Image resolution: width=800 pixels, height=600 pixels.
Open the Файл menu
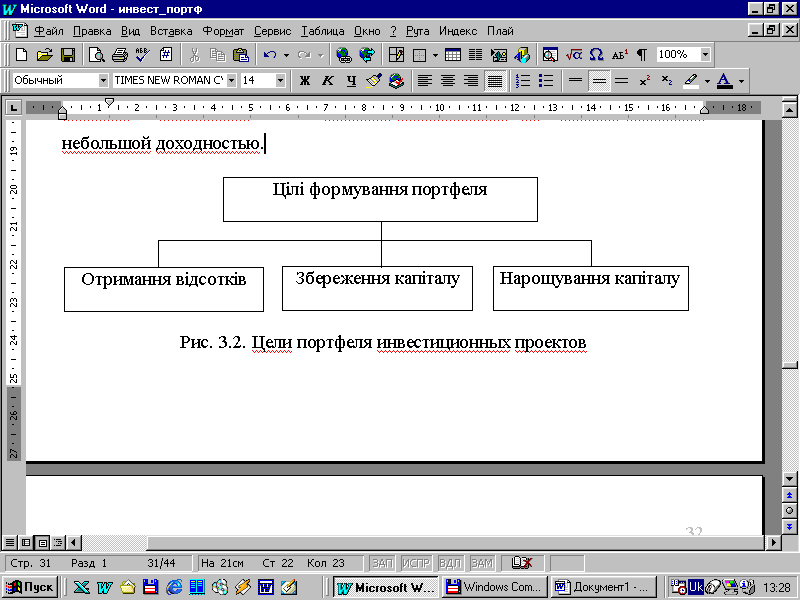pyautogui.click(x=49, y=31)
